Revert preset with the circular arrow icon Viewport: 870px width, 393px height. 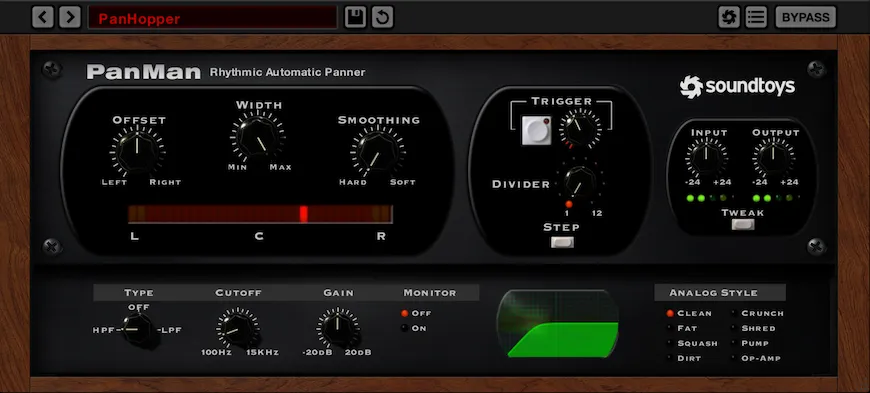382,18
